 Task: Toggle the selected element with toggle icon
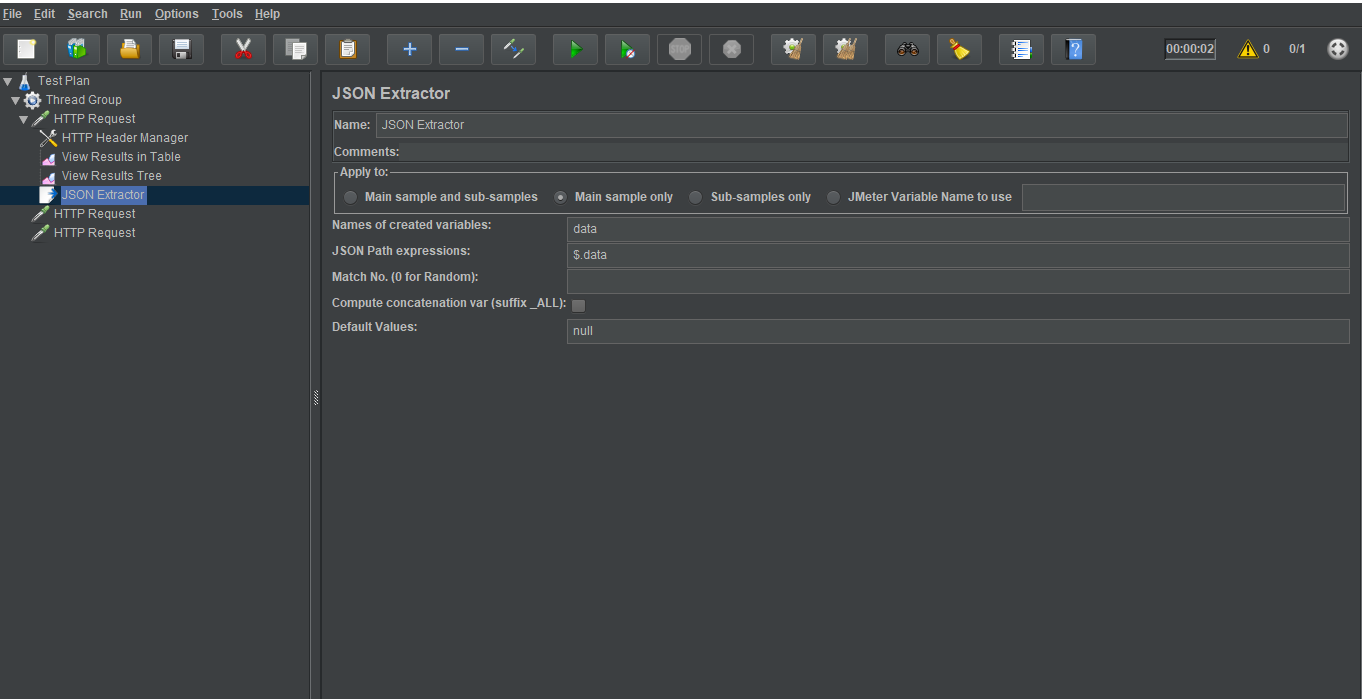513,48
